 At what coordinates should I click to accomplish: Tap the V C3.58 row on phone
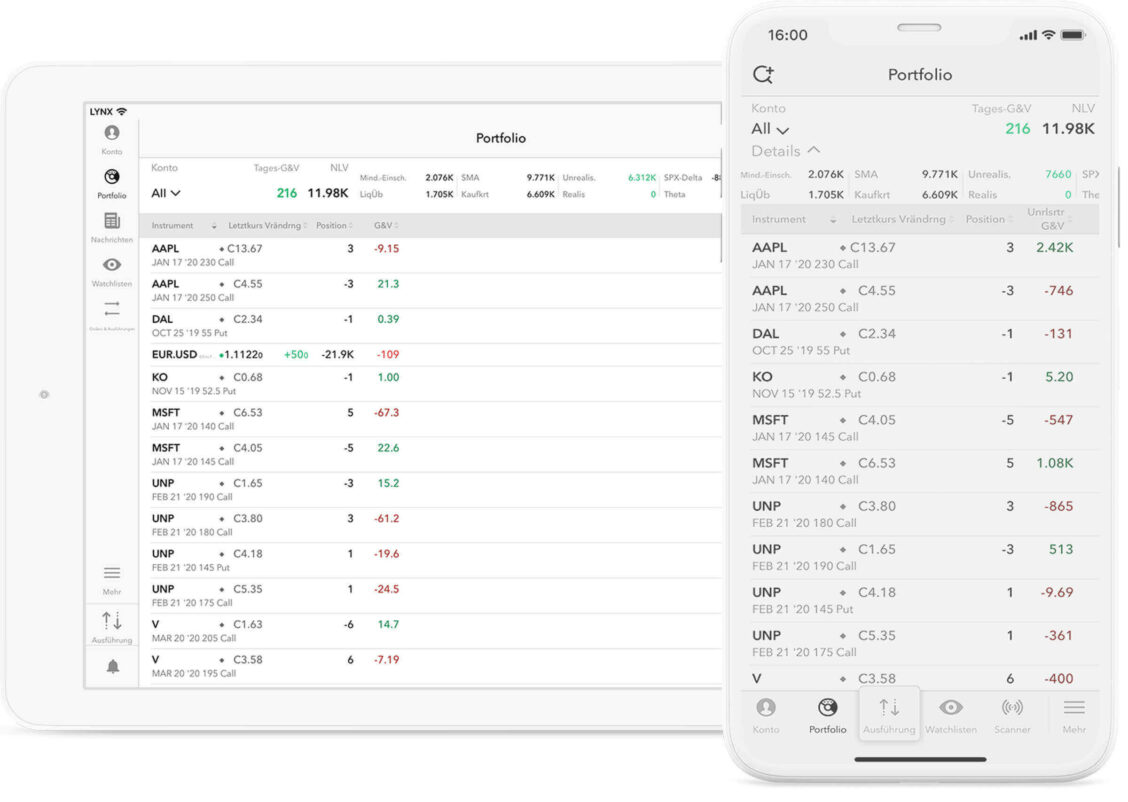[x=919, y=679]
